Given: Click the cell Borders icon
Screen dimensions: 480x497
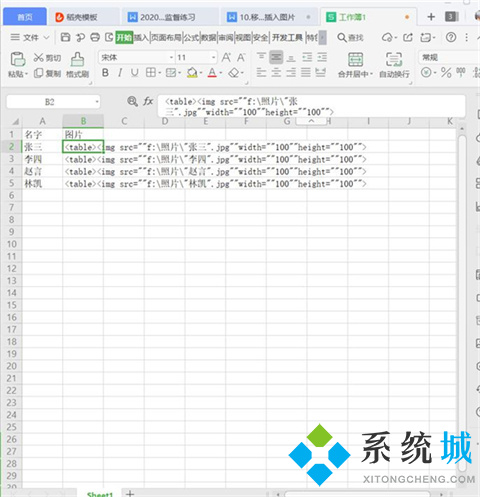Looking at the screenshot, I should [151, 72].
